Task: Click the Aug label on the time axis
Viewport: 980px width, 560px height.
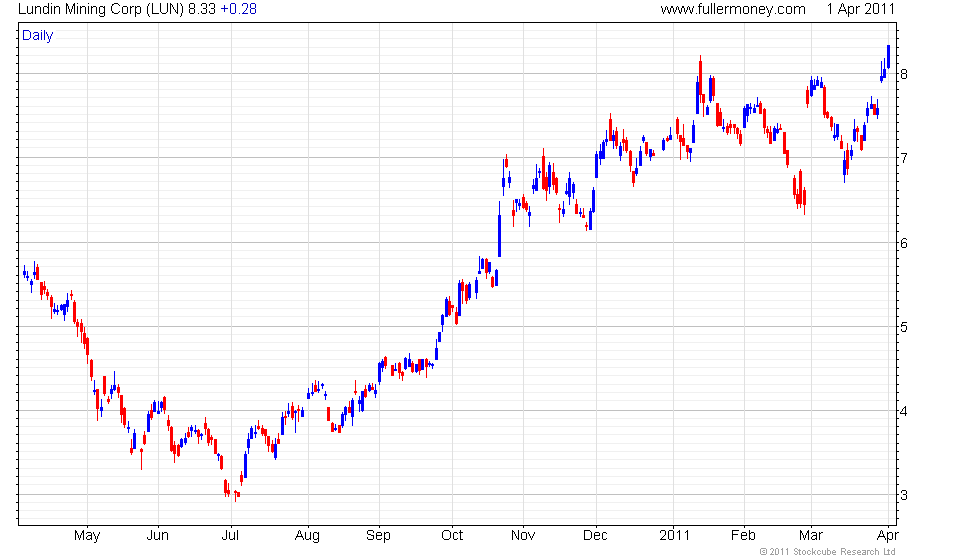Action: click(x=307, y=535)
